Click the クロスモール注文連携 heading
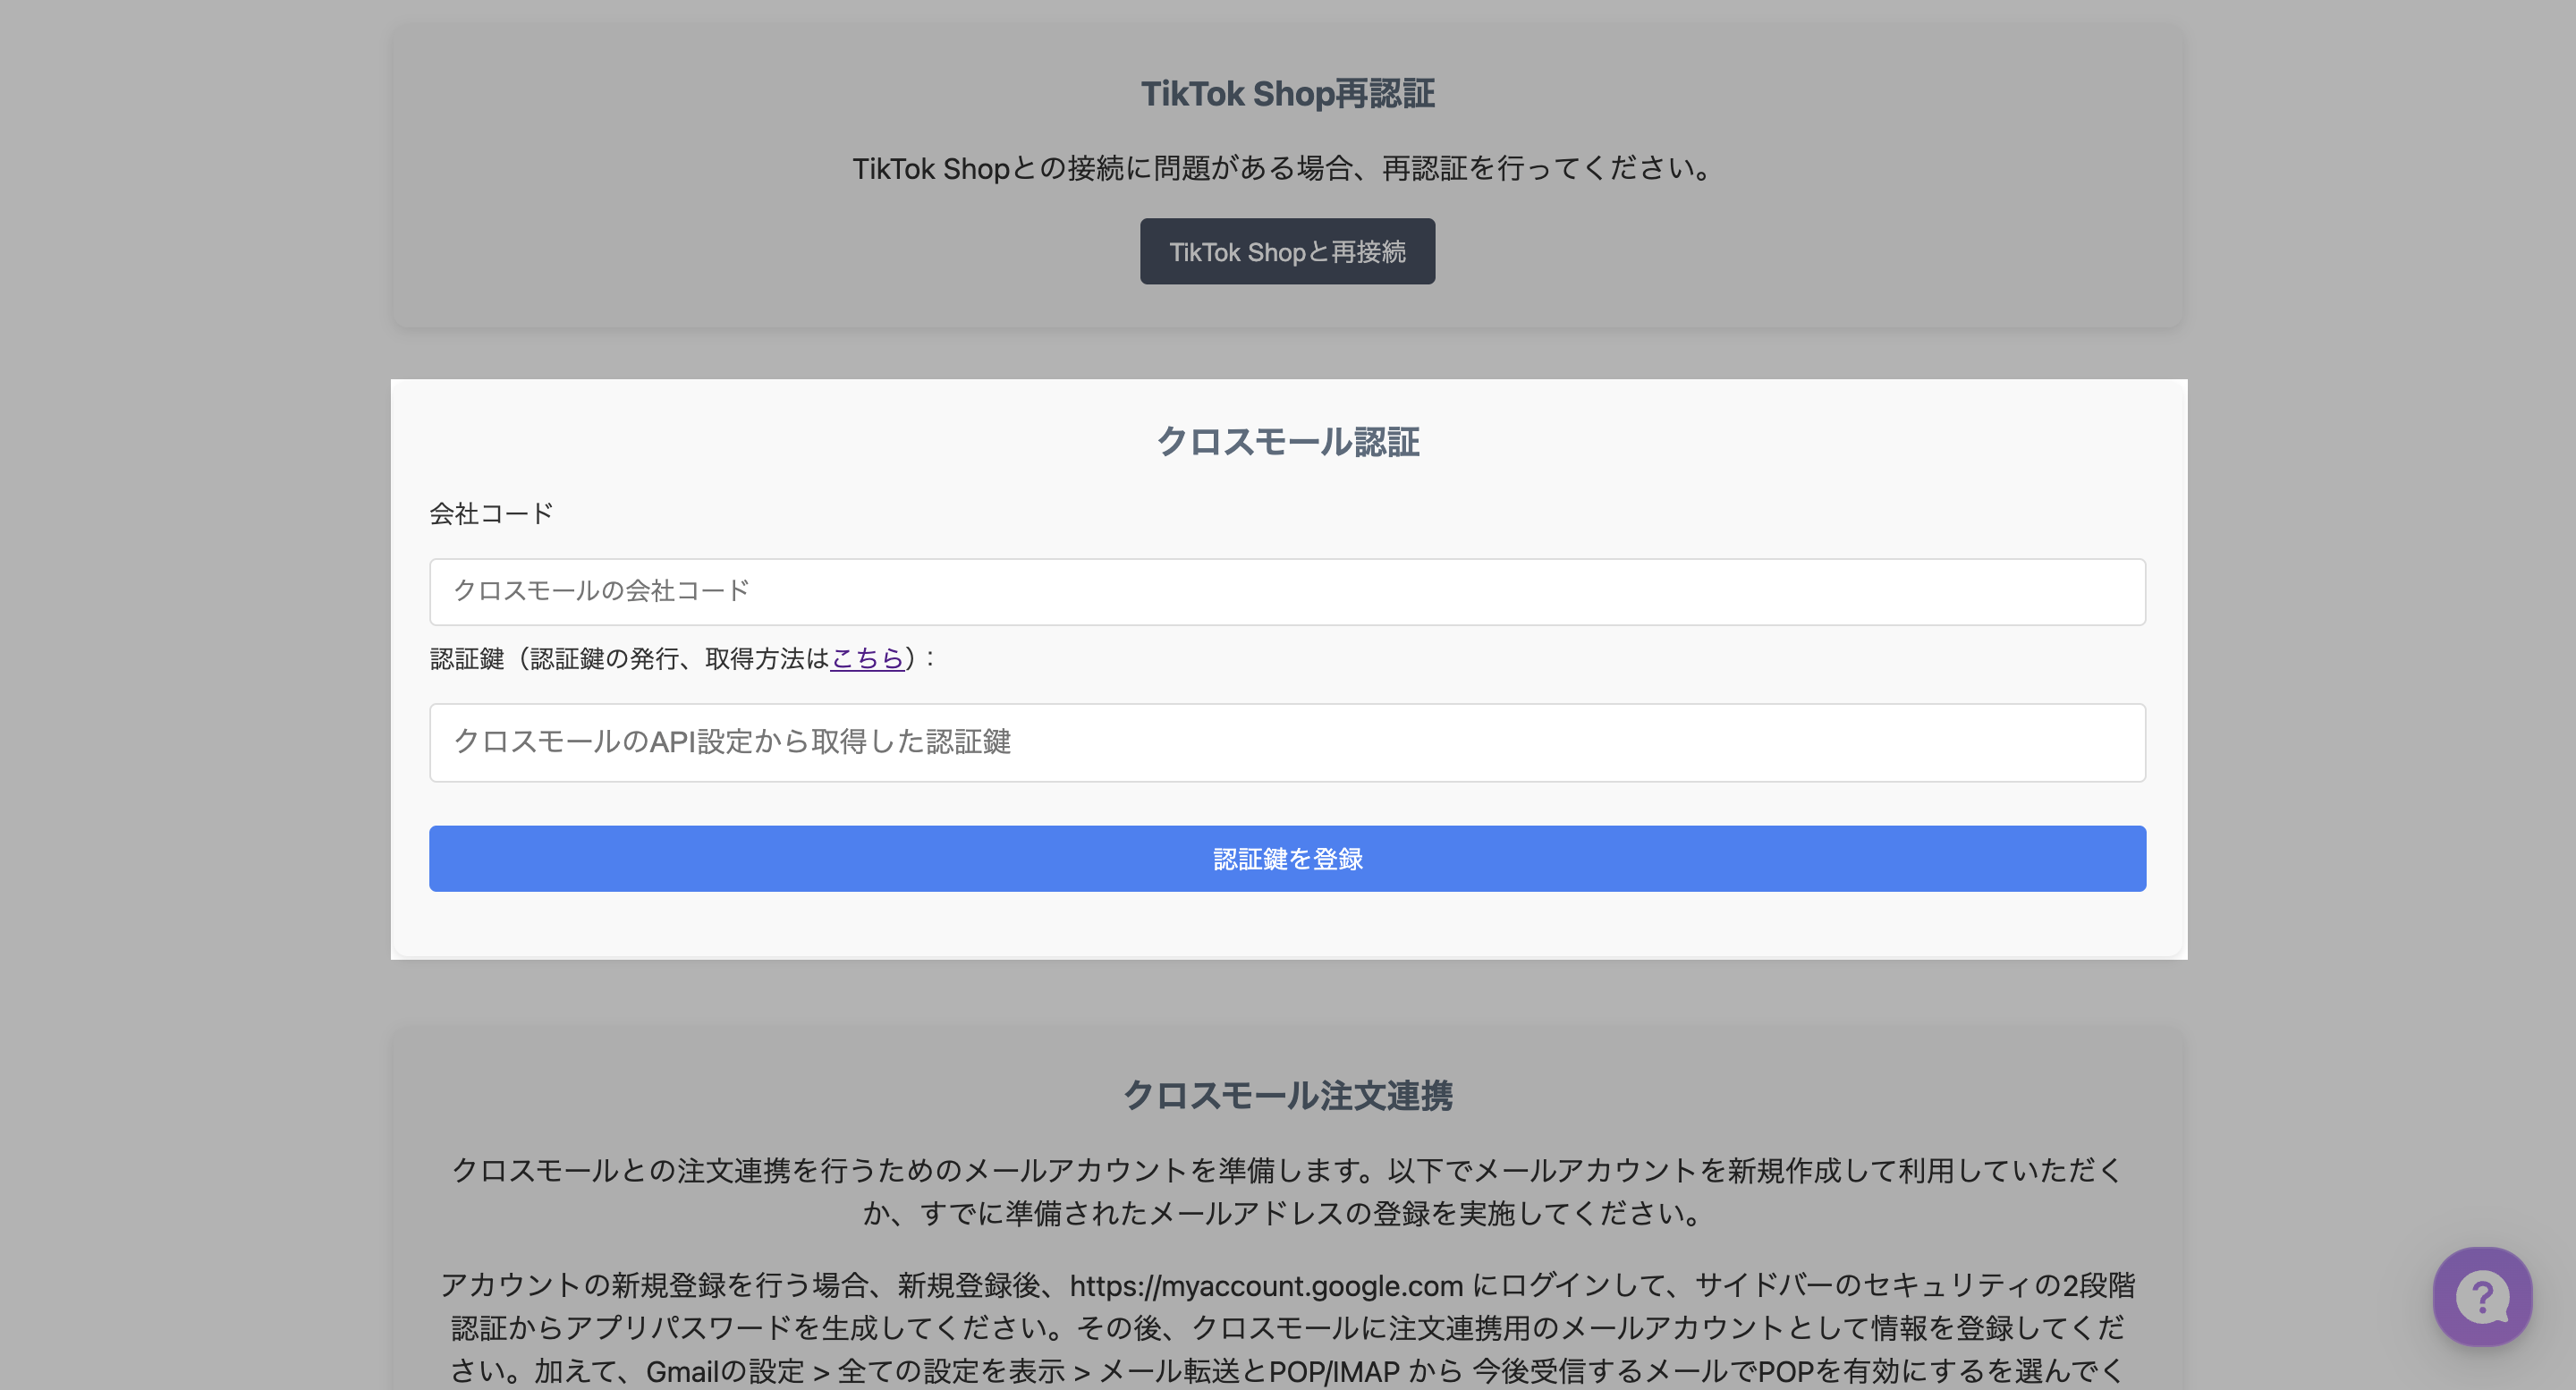 1287,1096
